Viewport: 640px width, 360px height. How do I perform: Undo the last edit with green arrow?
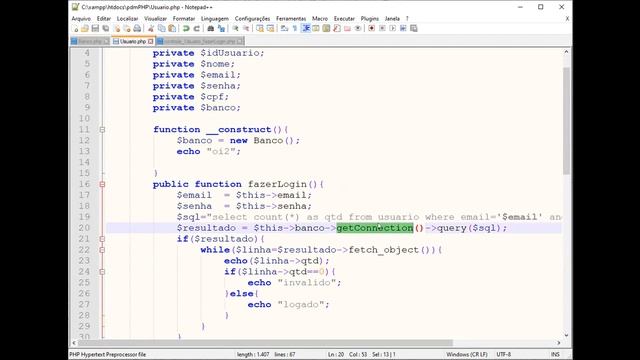pos(186,28)
